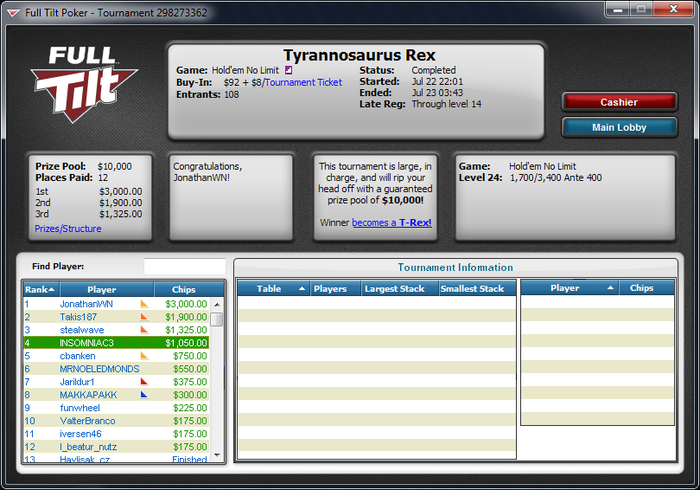This screenshot has width=700, height=490.
Task: Sort tables by Table column header
Action: 274,289
